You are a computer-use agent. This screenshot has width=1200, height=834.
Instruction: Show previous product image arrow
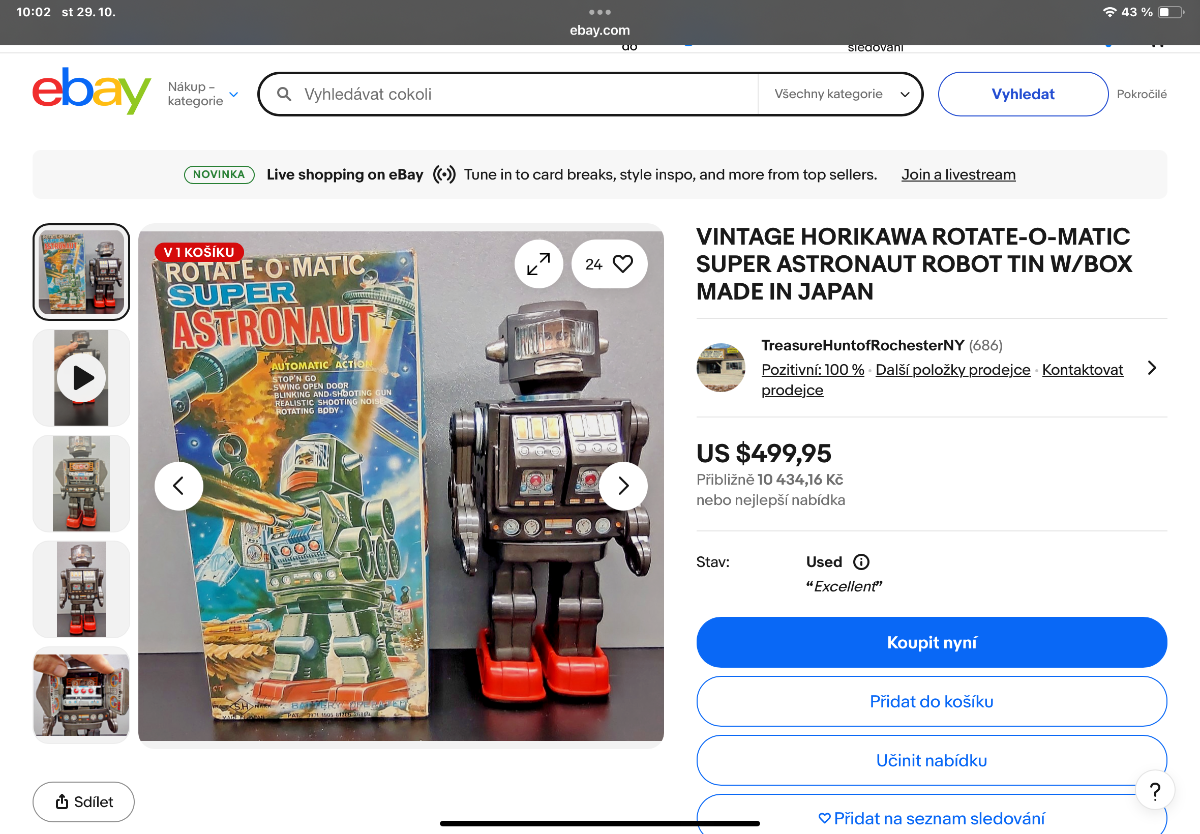click(x=179, y=486)
